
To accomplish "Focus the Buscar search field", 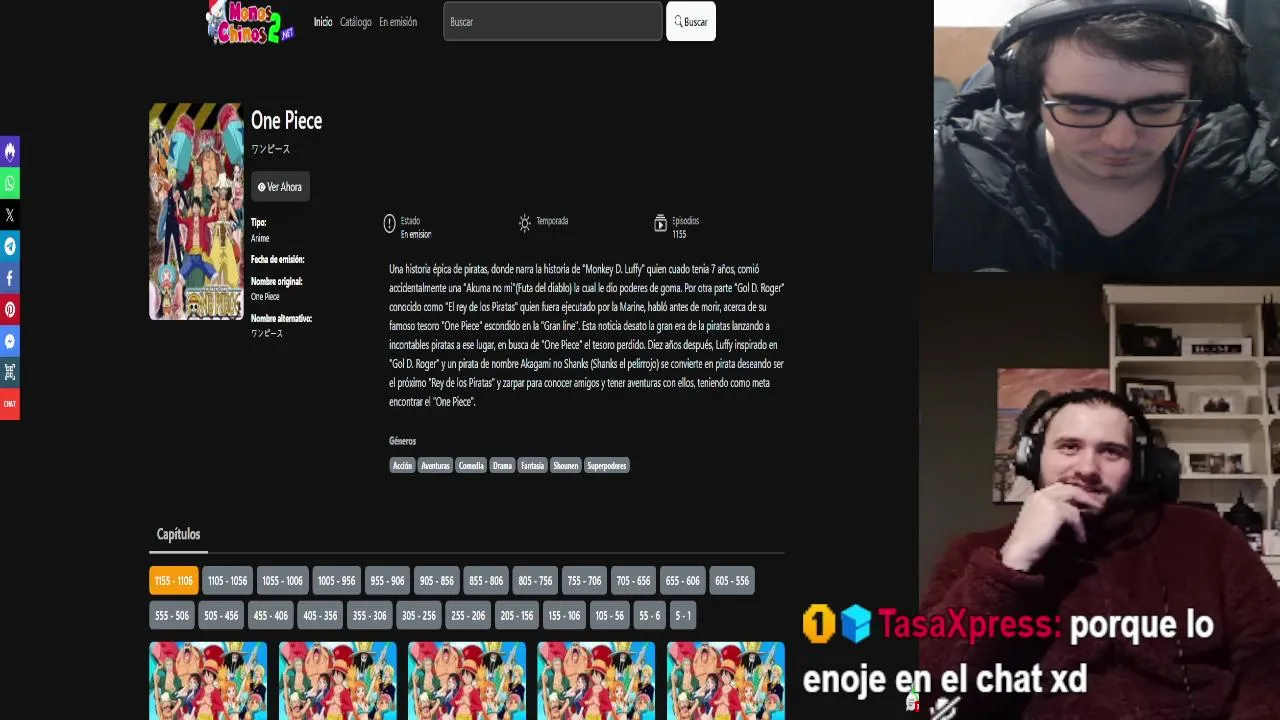I will click(x=553, y=21).
